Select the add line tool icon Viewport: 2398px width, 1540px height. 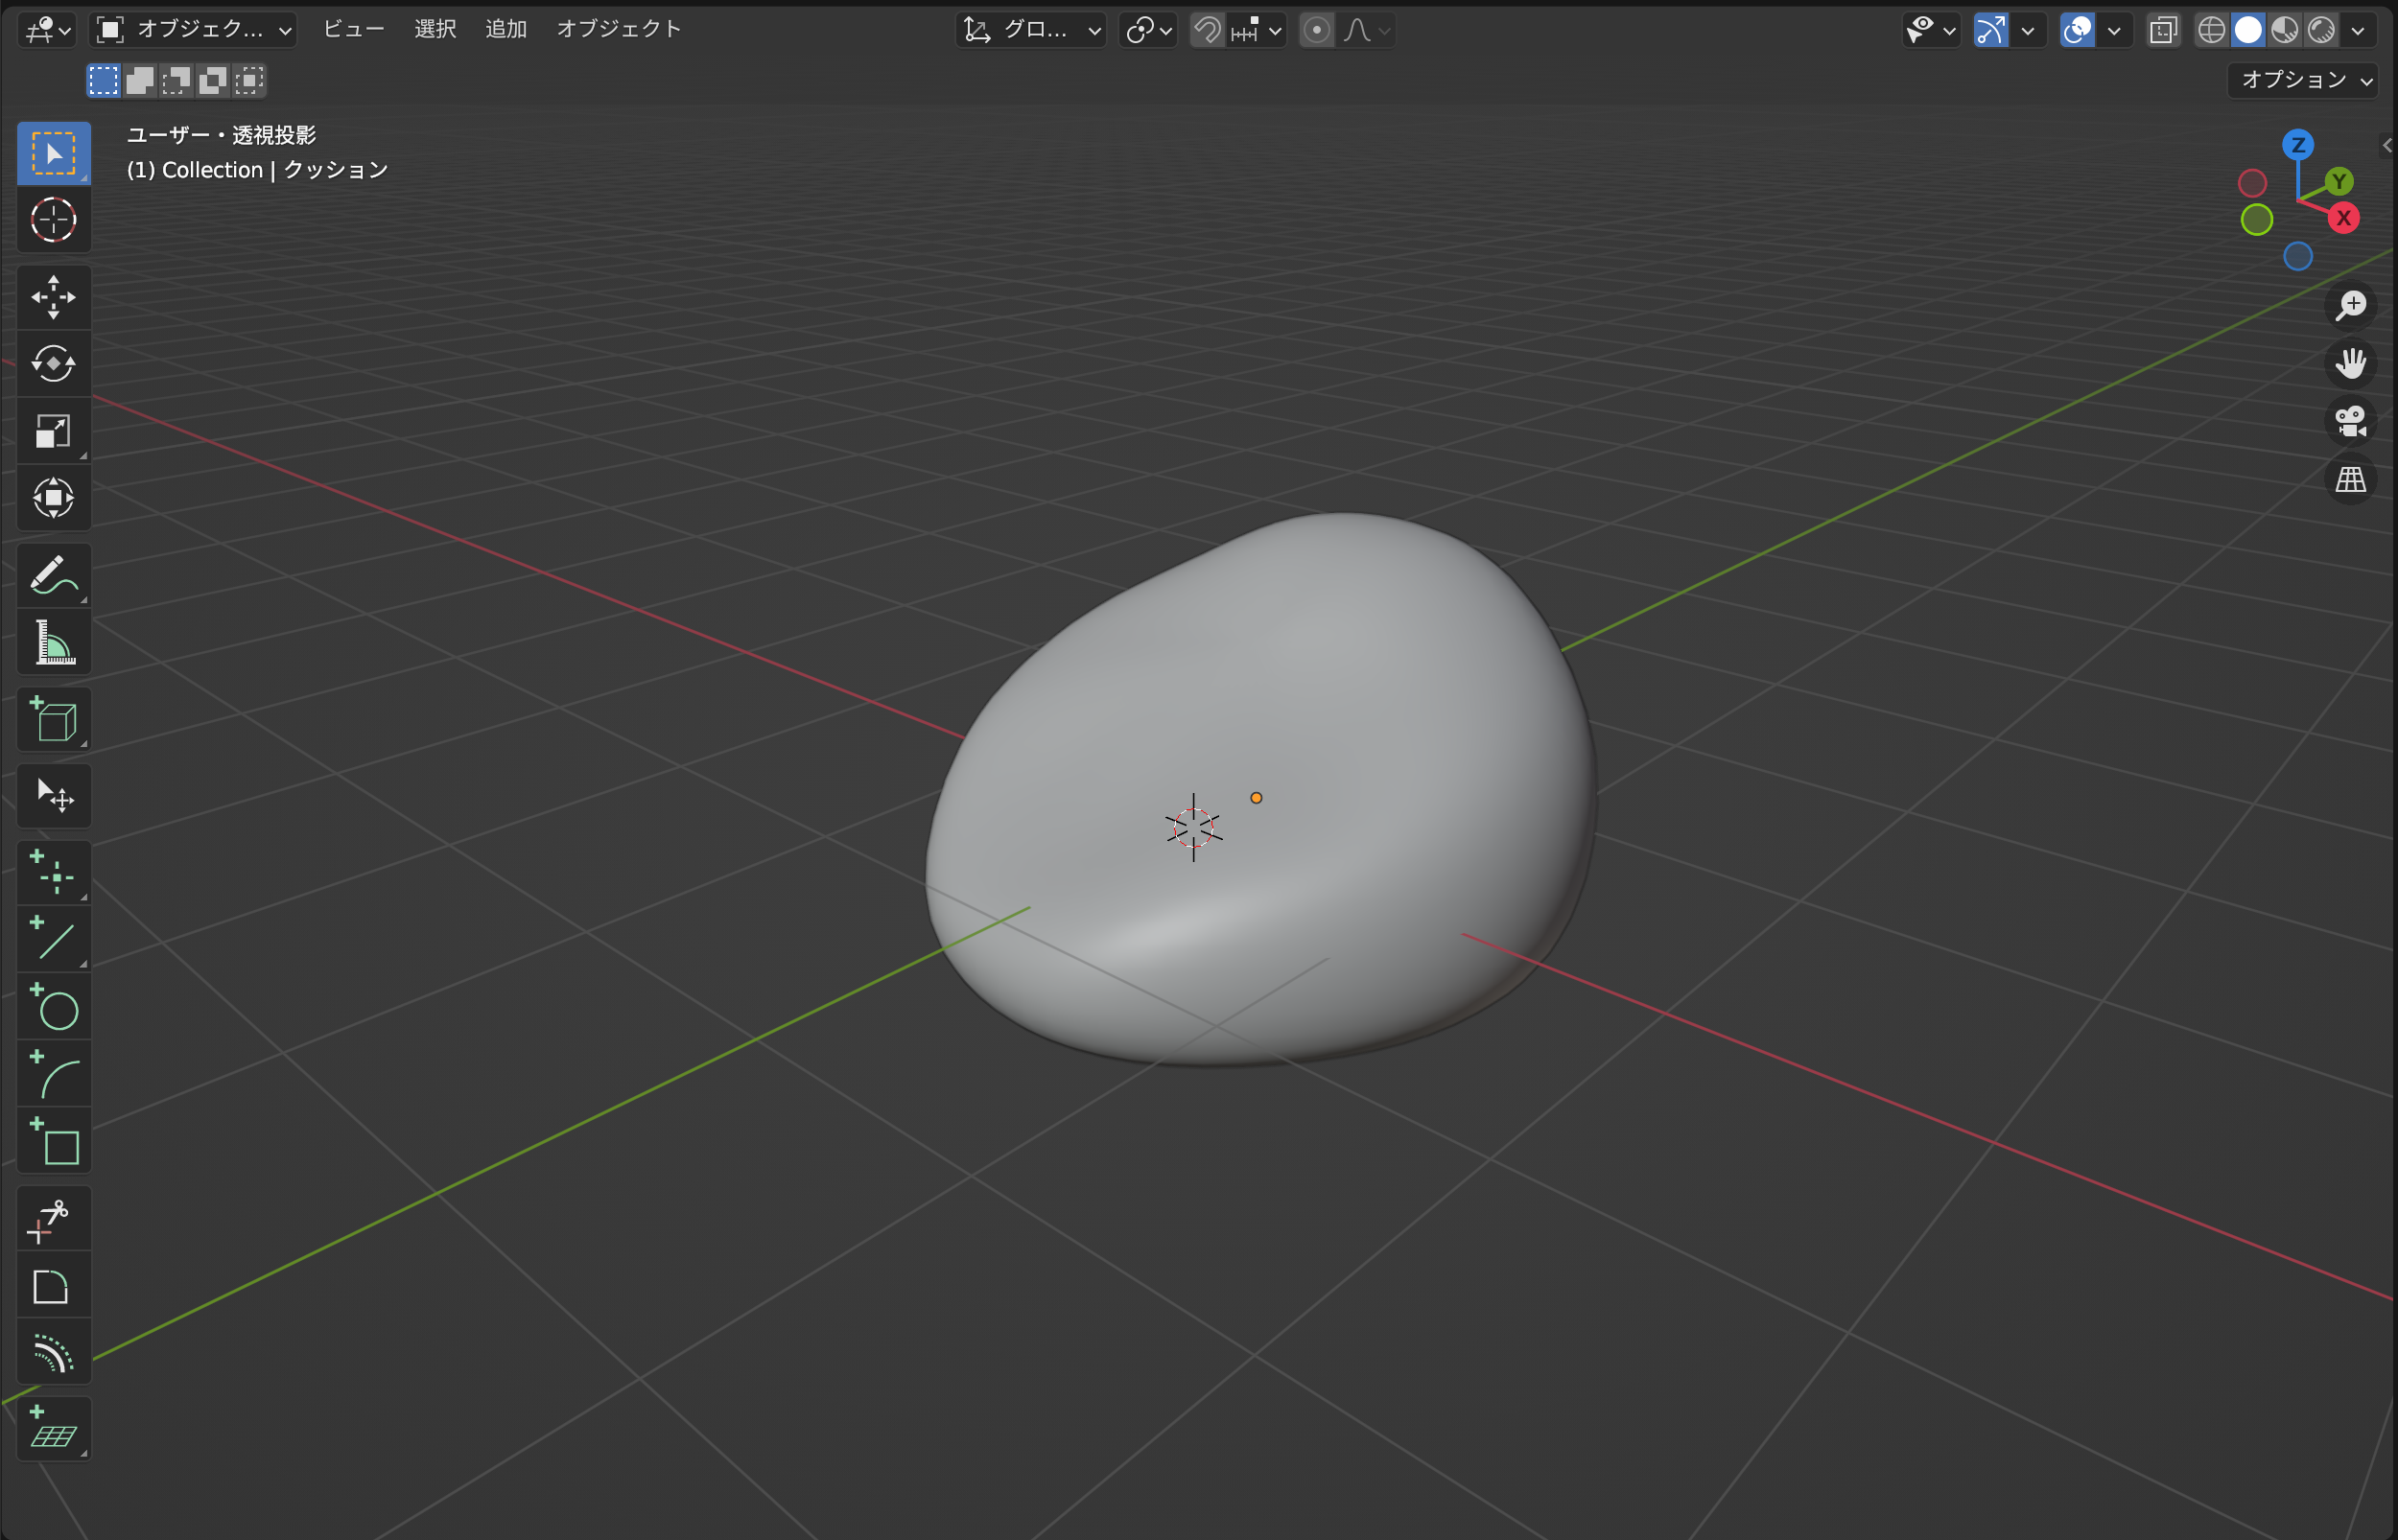[53, 939]
